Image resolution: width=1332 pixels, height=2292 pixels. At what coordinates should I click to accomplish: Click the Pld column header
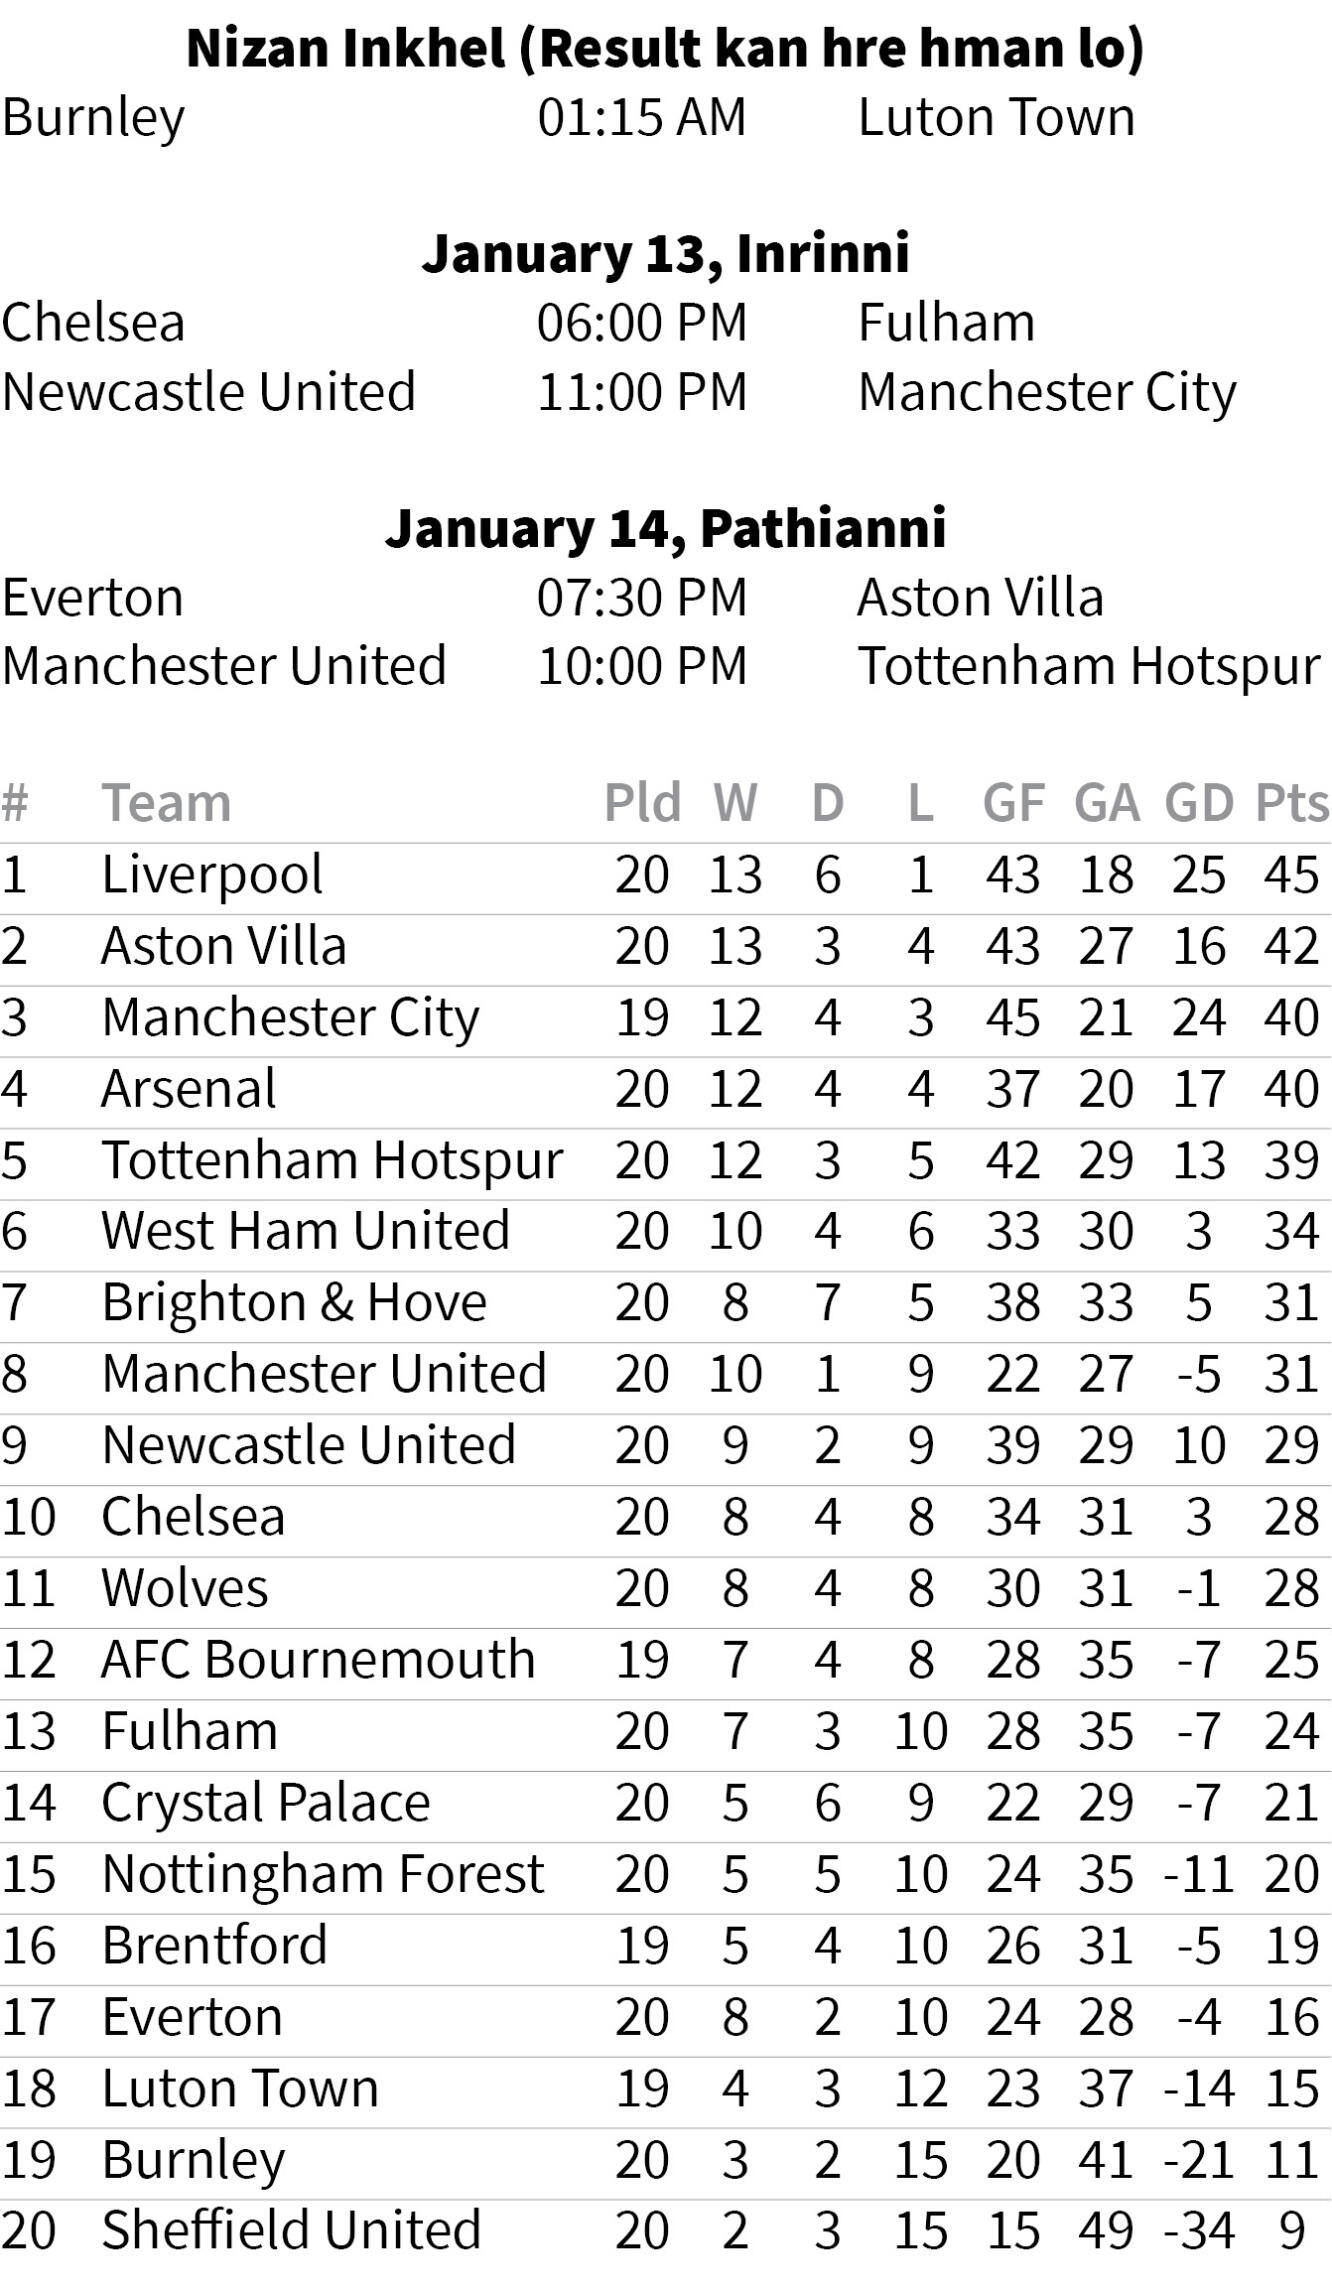pyautogui.click(x=642, y=803)
